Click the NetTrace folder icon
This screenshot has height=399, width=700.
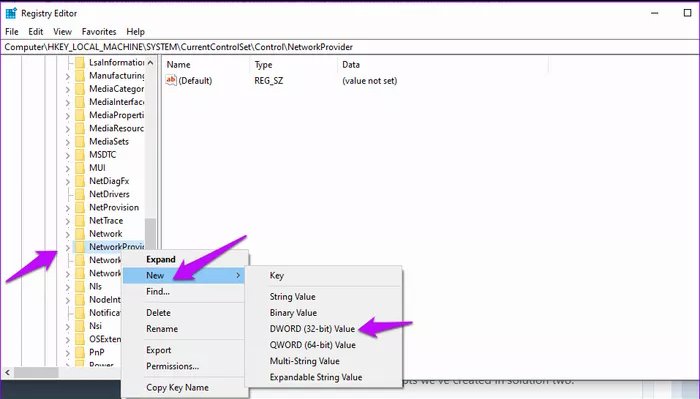tap(80, 220)
